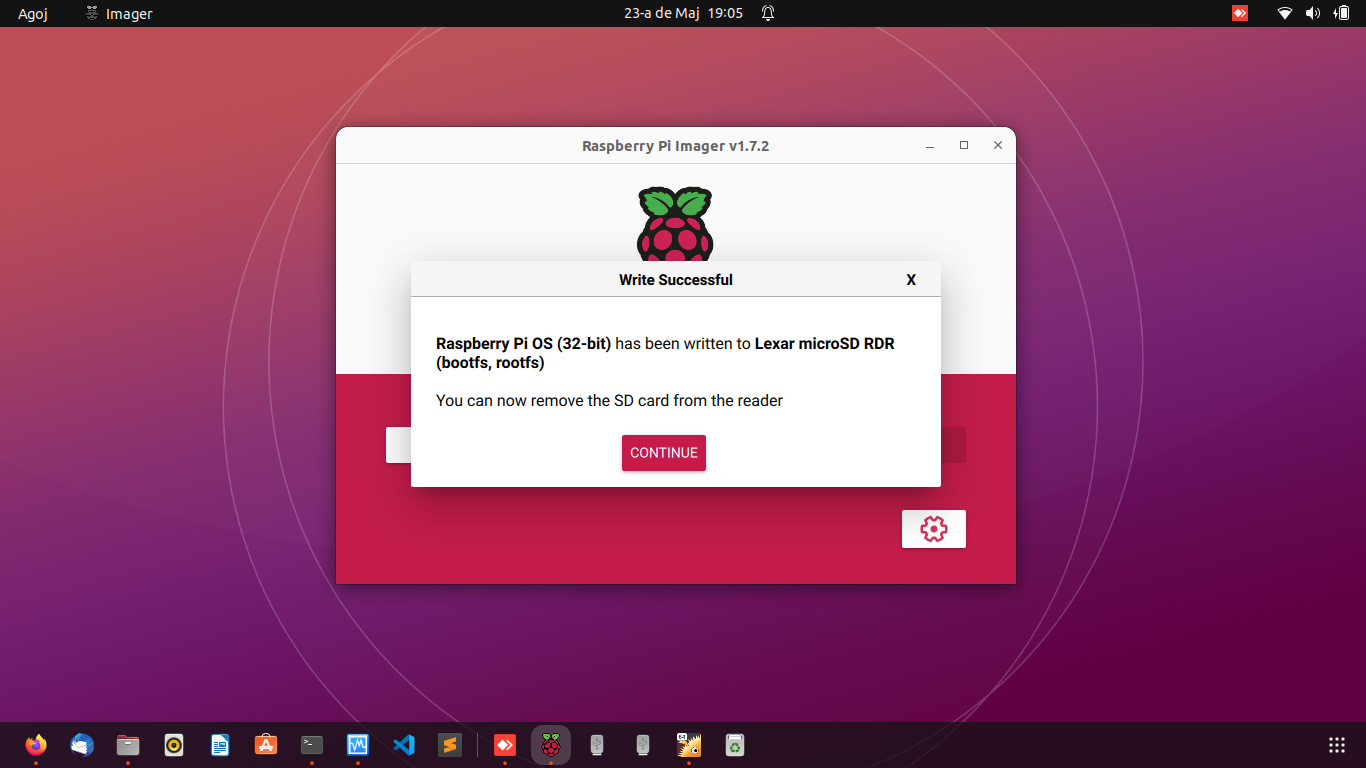Show the applications grid

pyautogui.click(x=1337, y=745)
